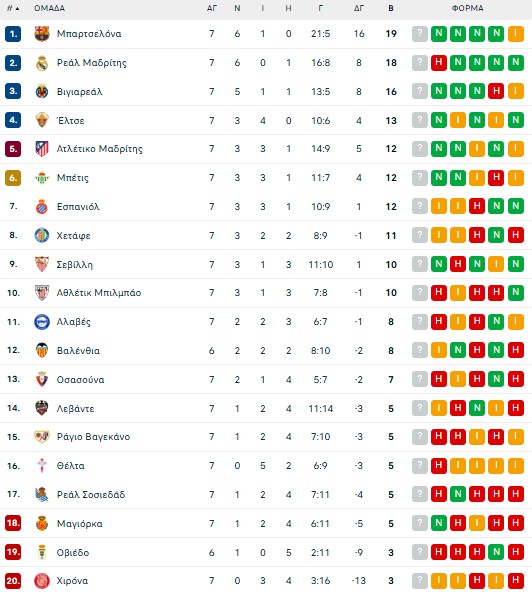Click the Μπέτις green crest icon
This screenshot has height=594, width=532.
click(42, 178)
